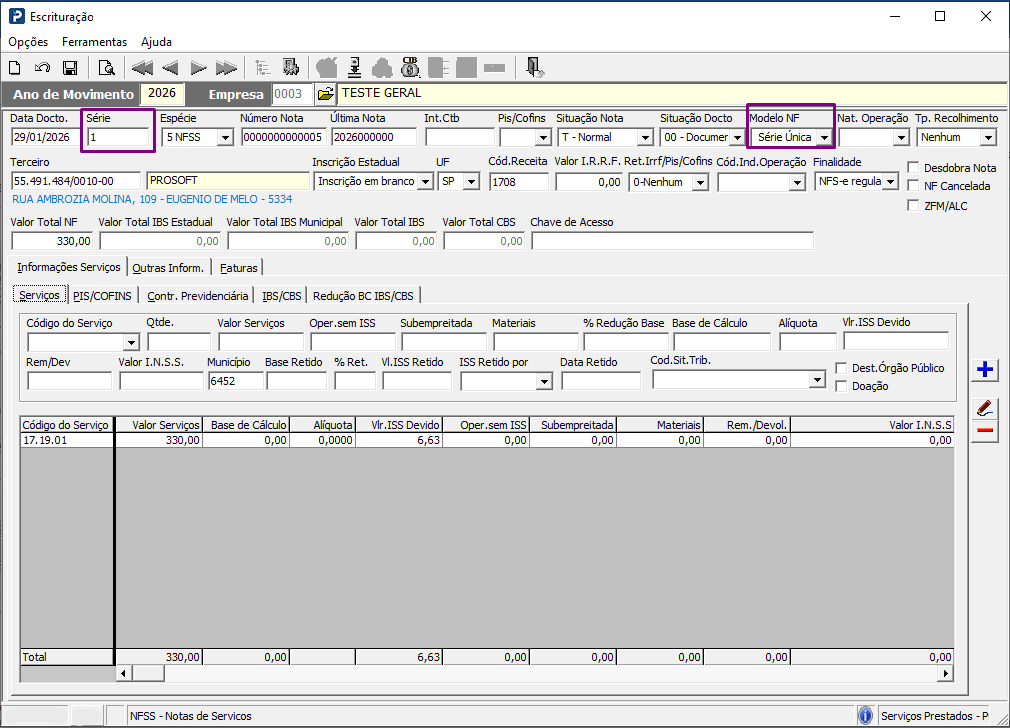
Task: Click the new document toolbar icon
Action: 15,68
